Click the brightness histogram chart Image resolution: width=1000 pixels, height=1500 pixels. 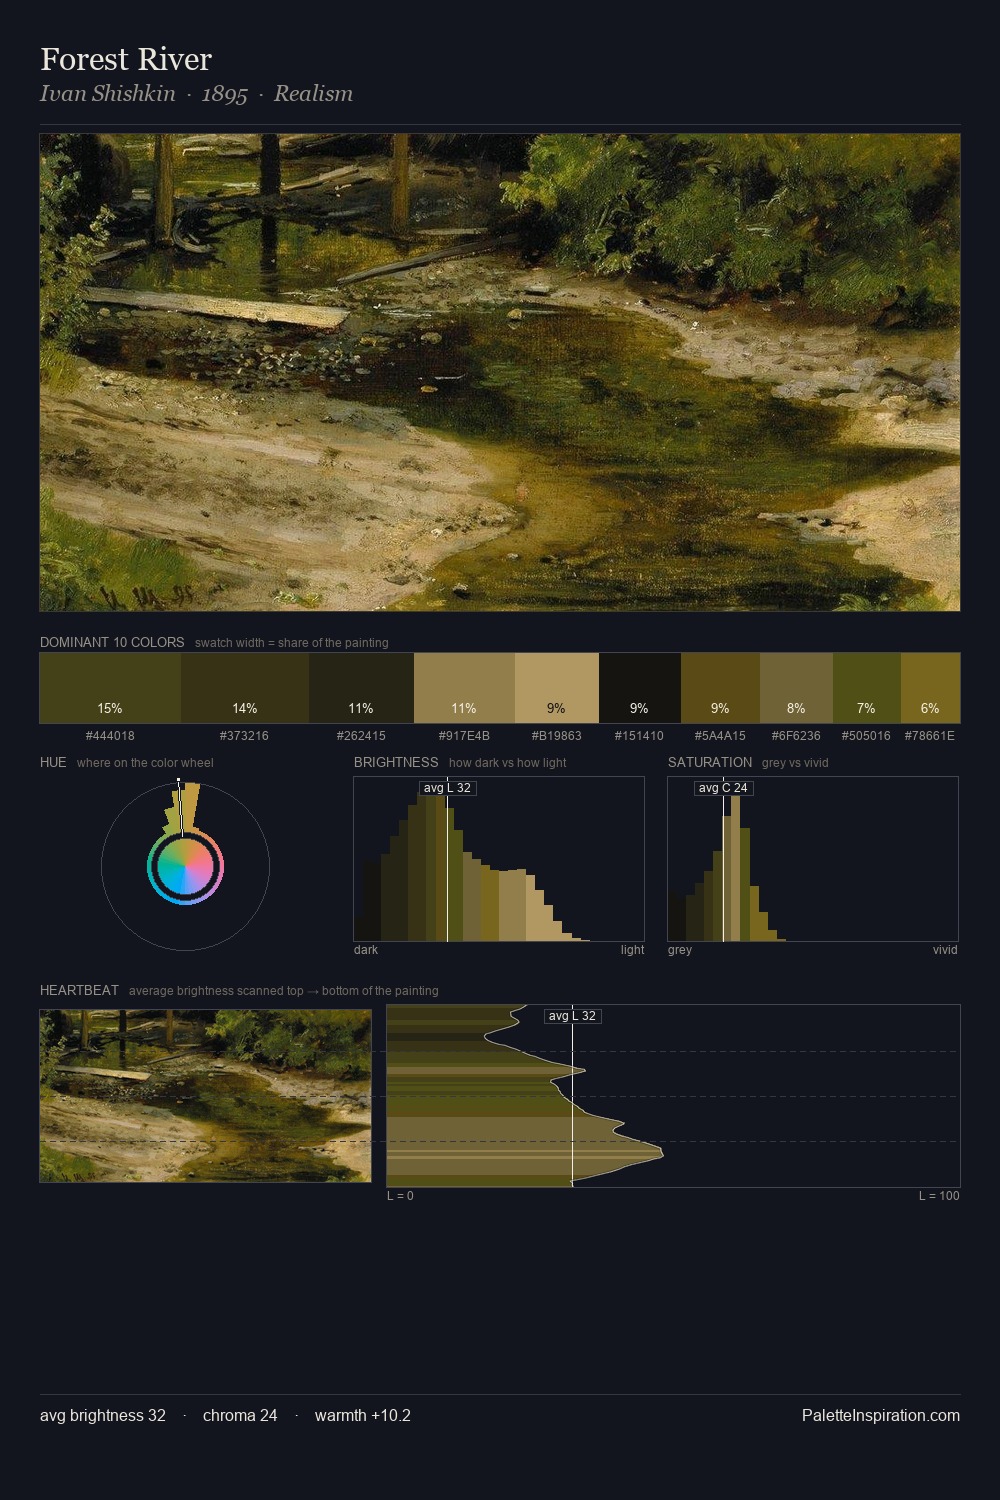pos(499,859)
